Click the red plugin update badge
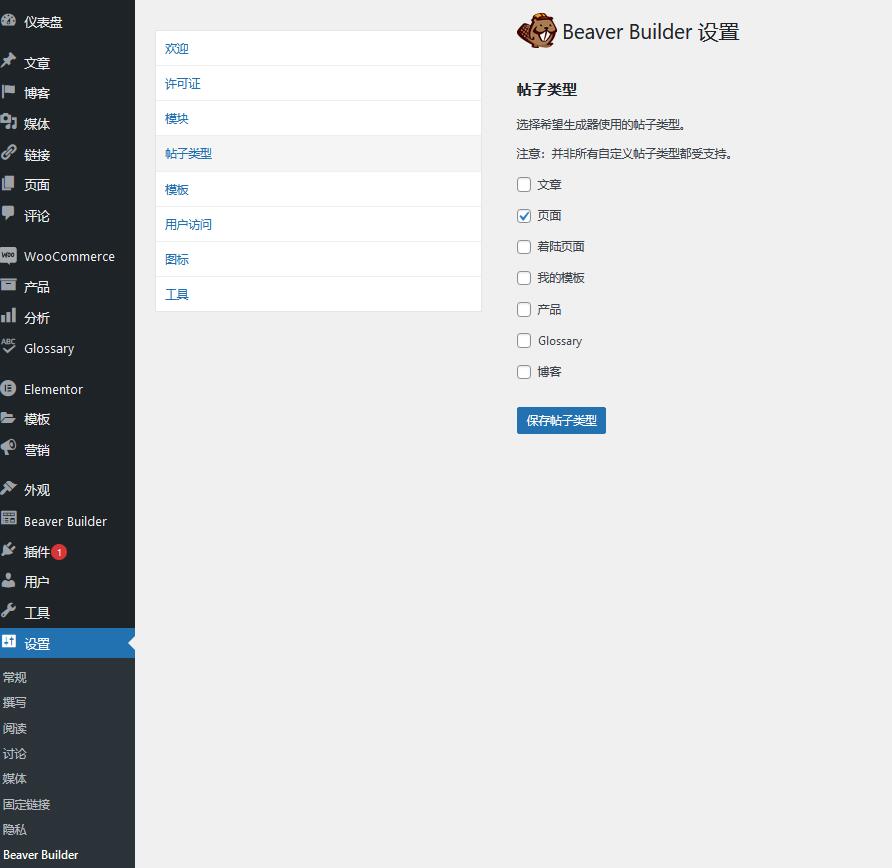The height and width of the screenshot is (868, 892). point(59,552)
